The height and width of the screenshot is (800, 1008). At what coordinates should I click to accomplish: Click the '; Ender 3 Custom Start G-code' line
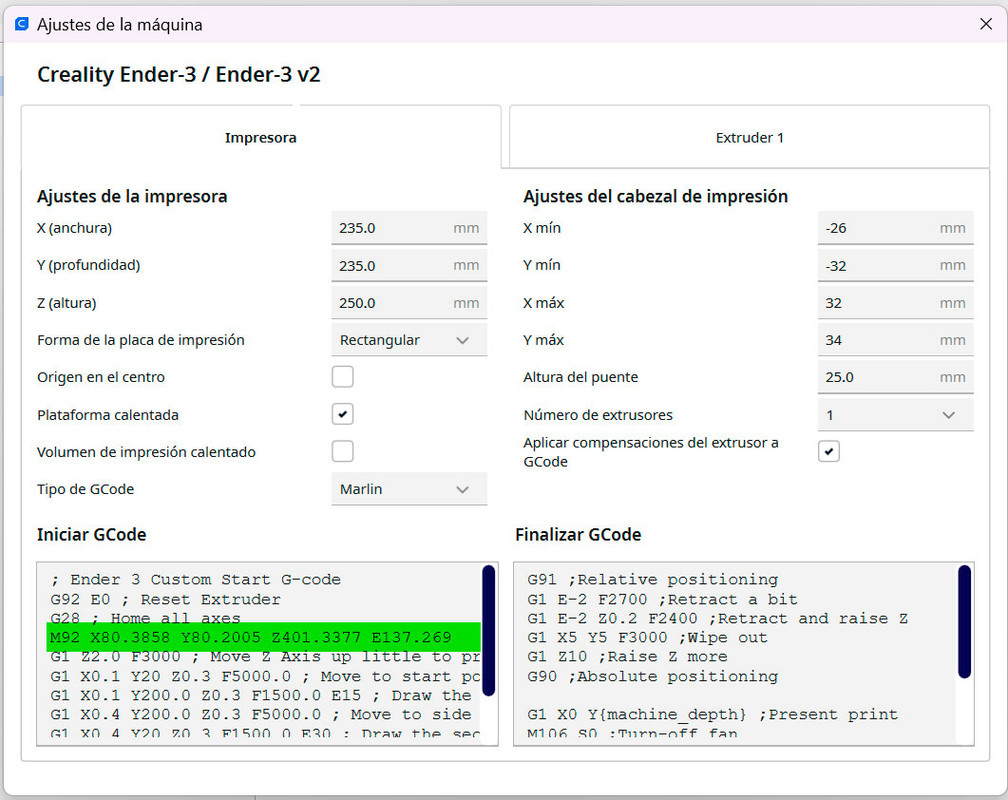click(x=195, y=579)
